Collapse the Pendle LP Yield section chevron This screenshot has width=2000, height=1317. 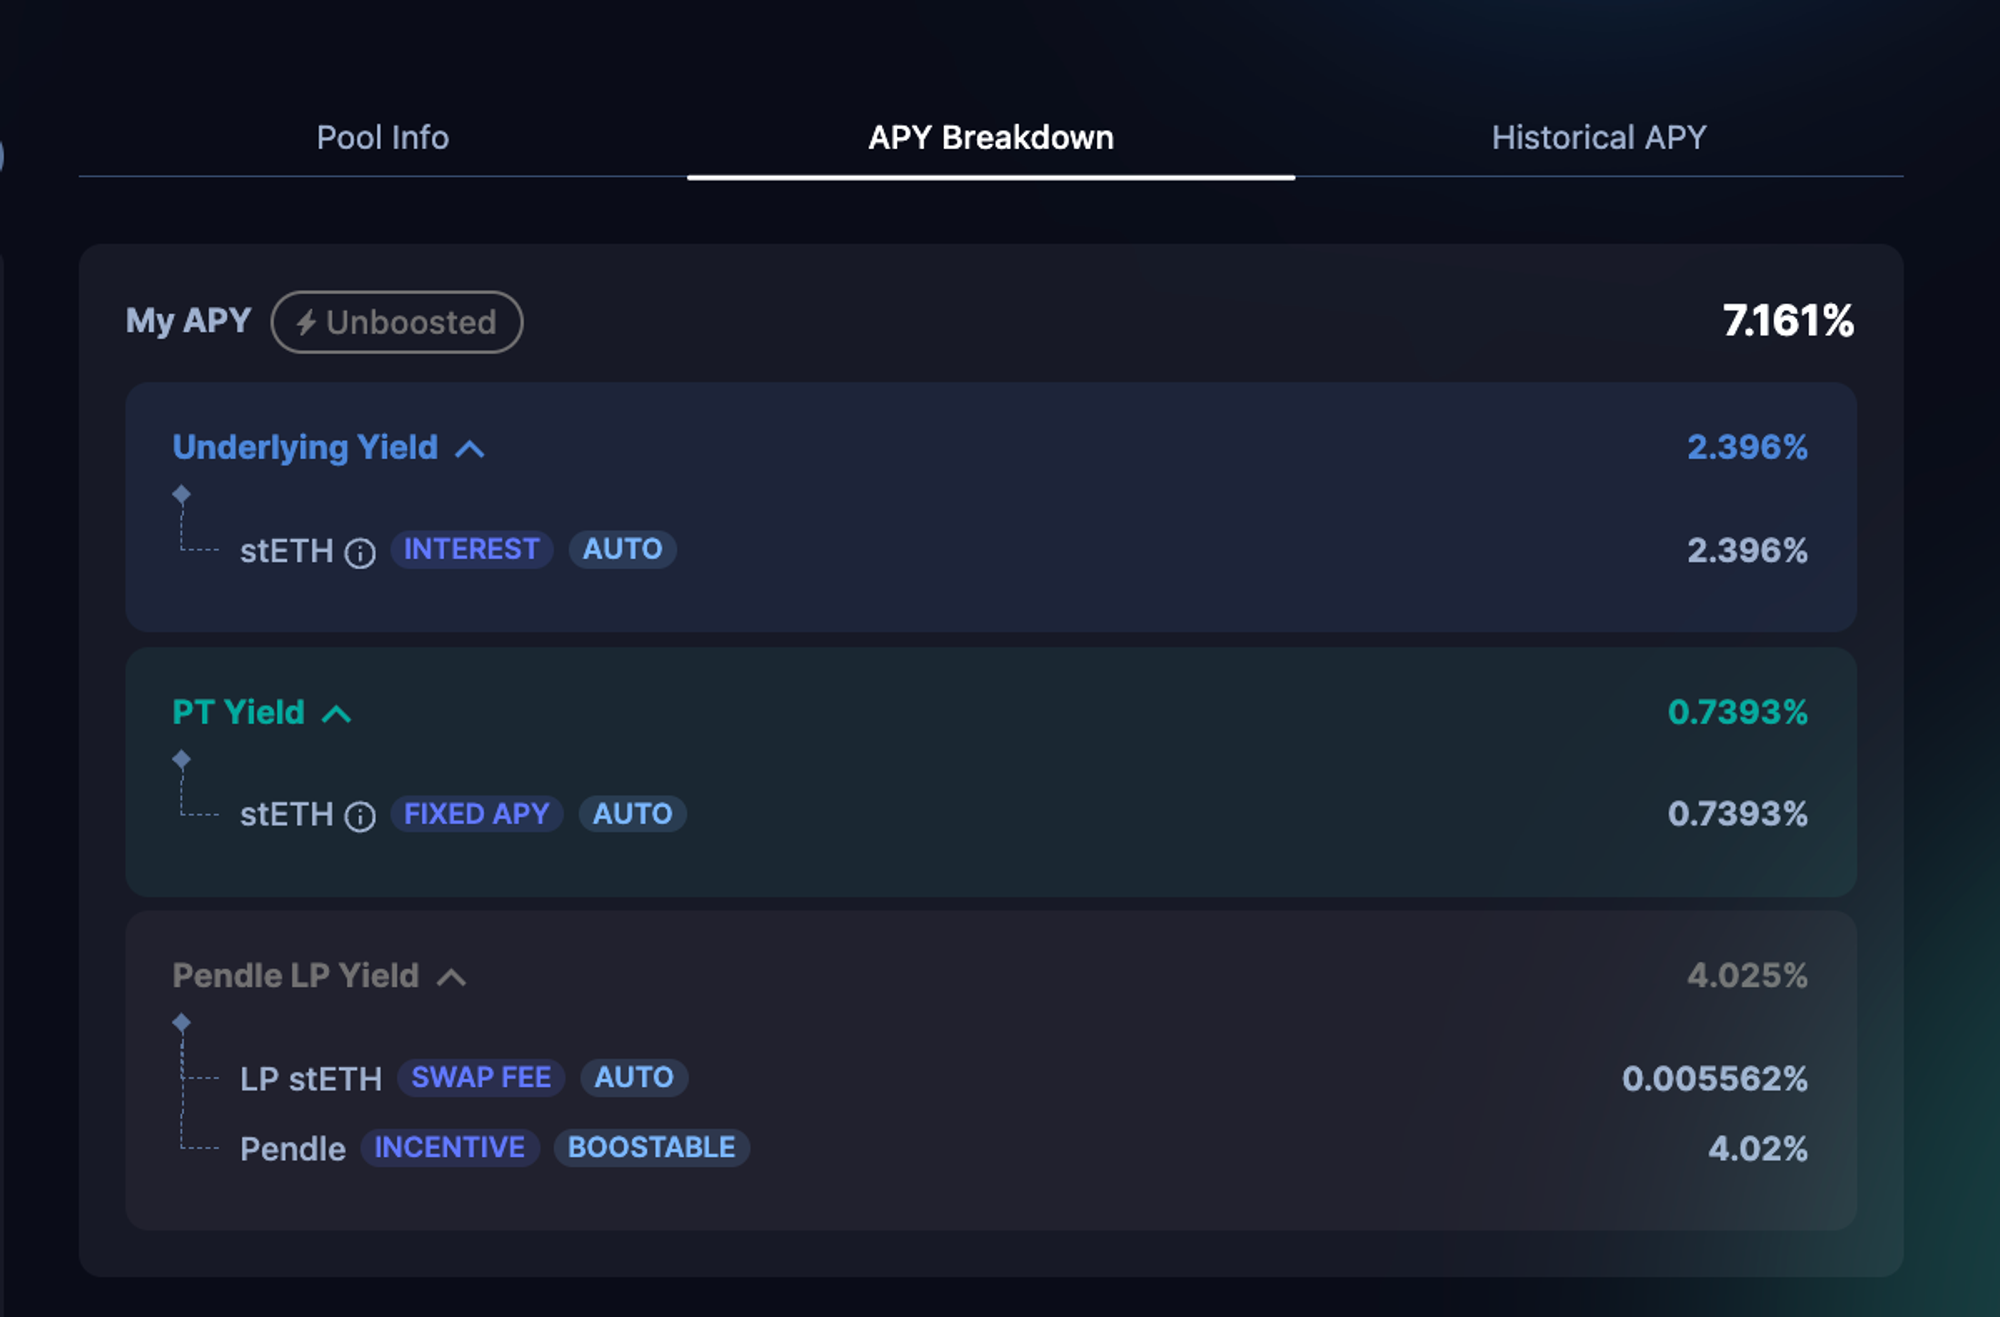[x=452, y=977]
